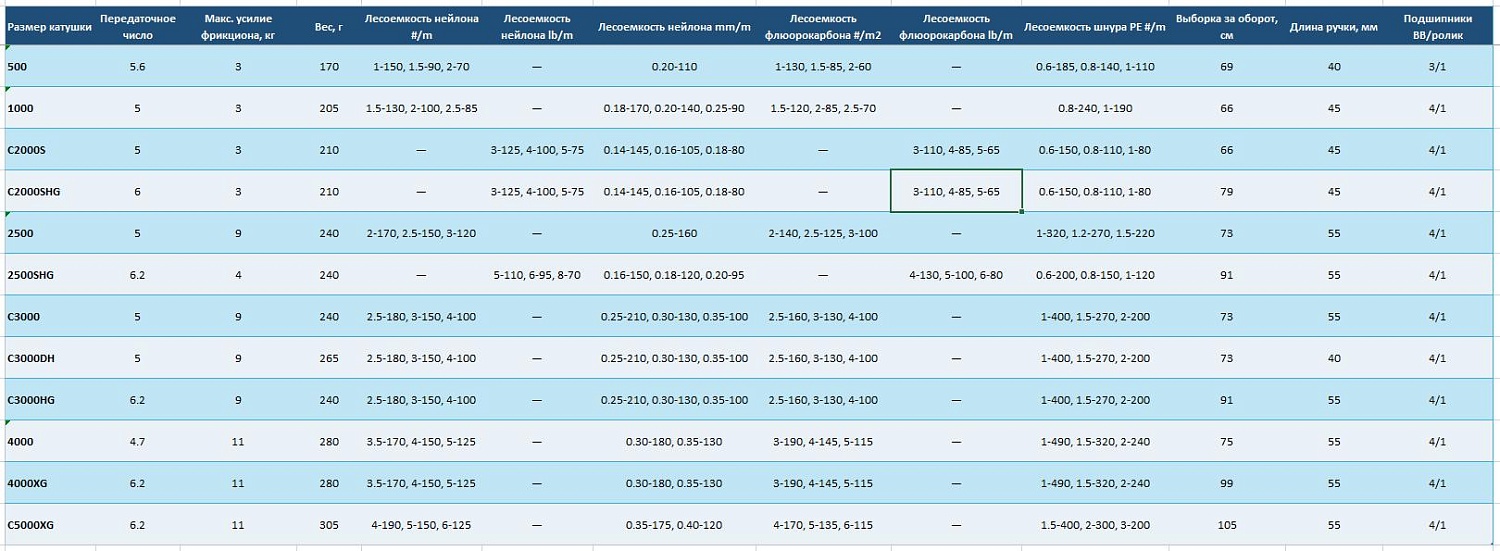Image resolution: width=1500 pixels, height=551 pixels.
Task: Click model cell C5000XG
Action: (49, 524)
